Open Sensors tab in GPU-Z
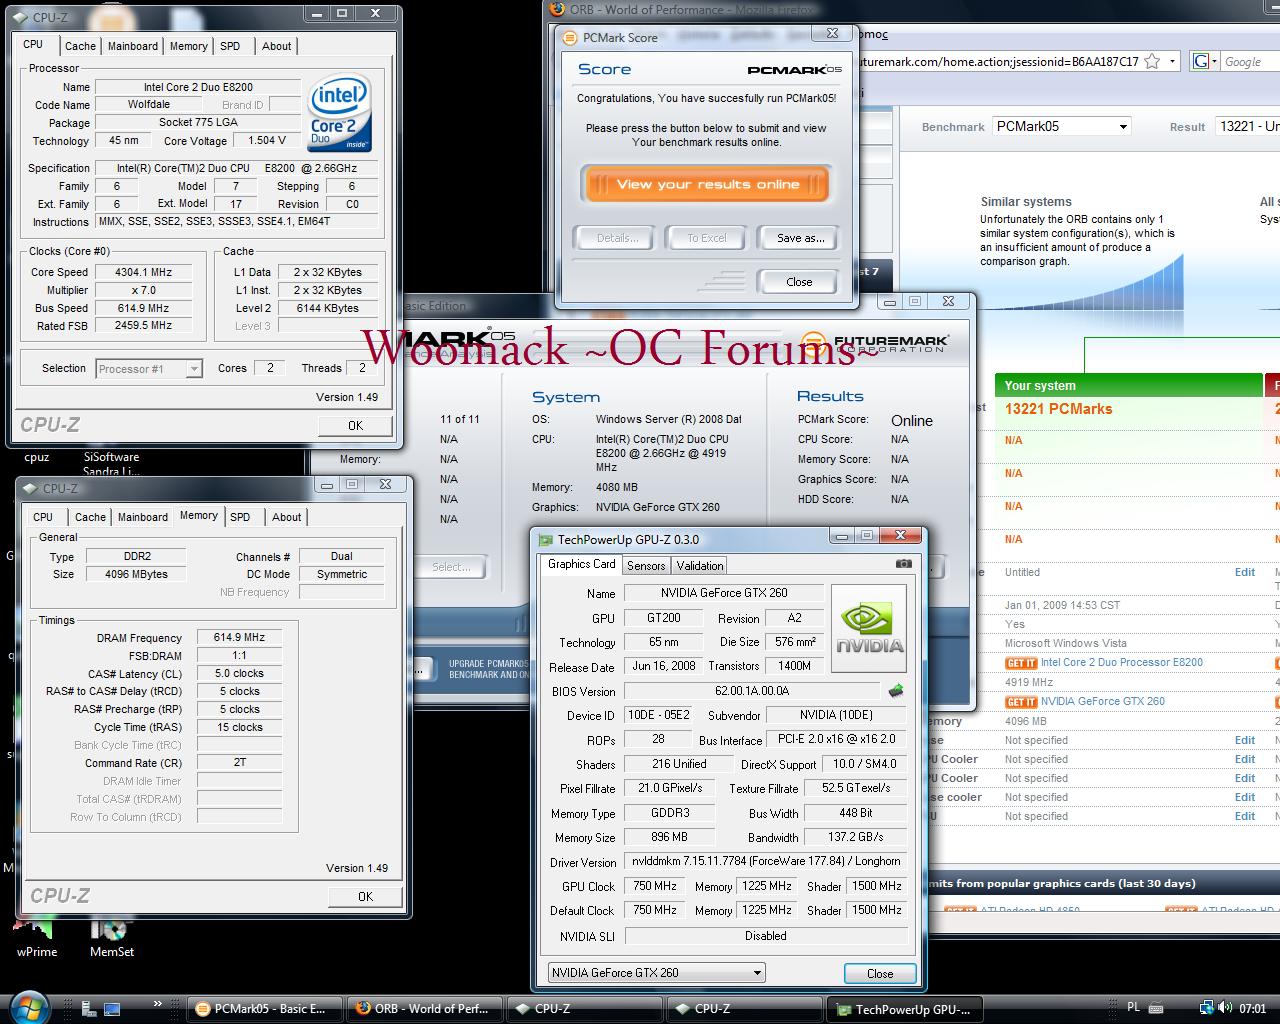This screenshot has height=1024, width=1280. pyautogui.click(x=646, y=565)
